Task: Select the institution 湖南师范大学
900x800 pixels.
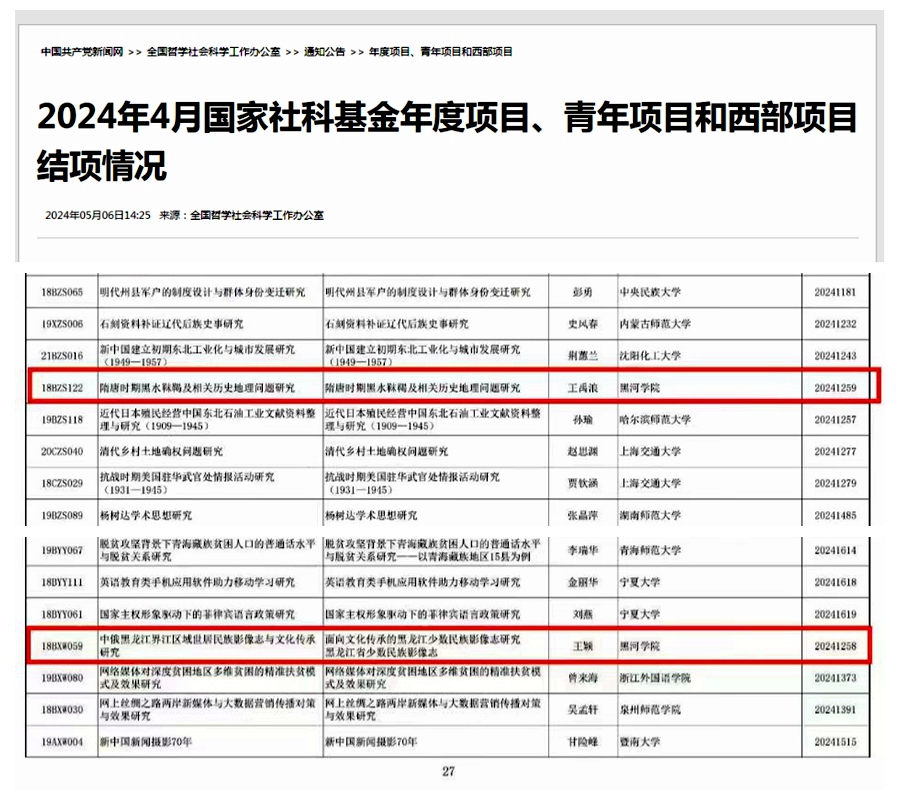Action: [650, 515]
